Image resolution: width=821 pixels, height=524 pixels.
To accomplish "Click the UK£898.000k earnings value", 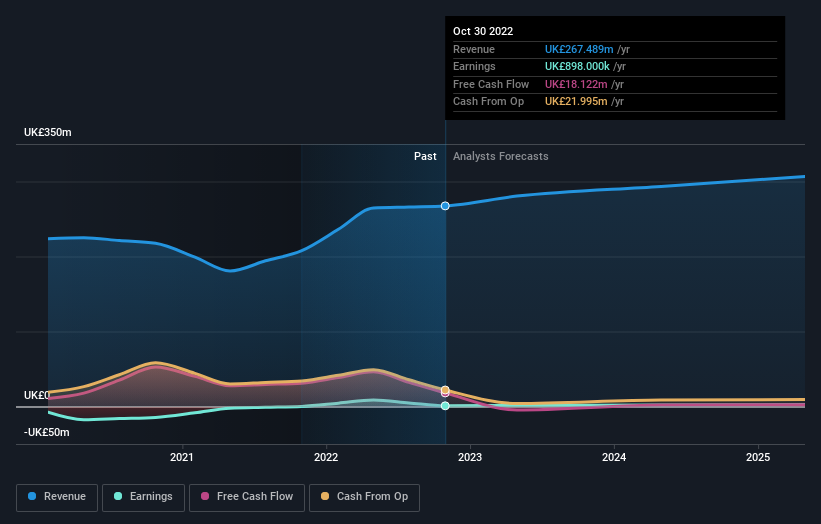I will pos(577,66).
